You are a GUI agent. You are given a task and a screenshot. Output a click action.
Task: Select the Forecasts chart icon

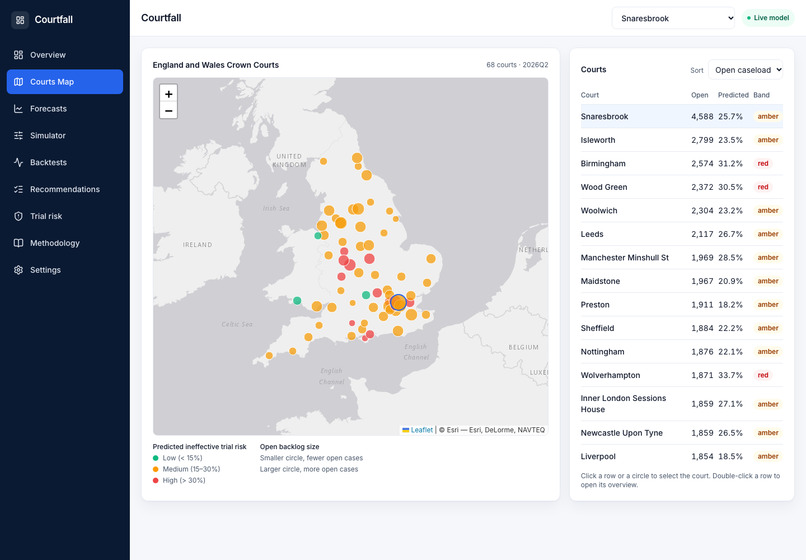coord(19,109)
